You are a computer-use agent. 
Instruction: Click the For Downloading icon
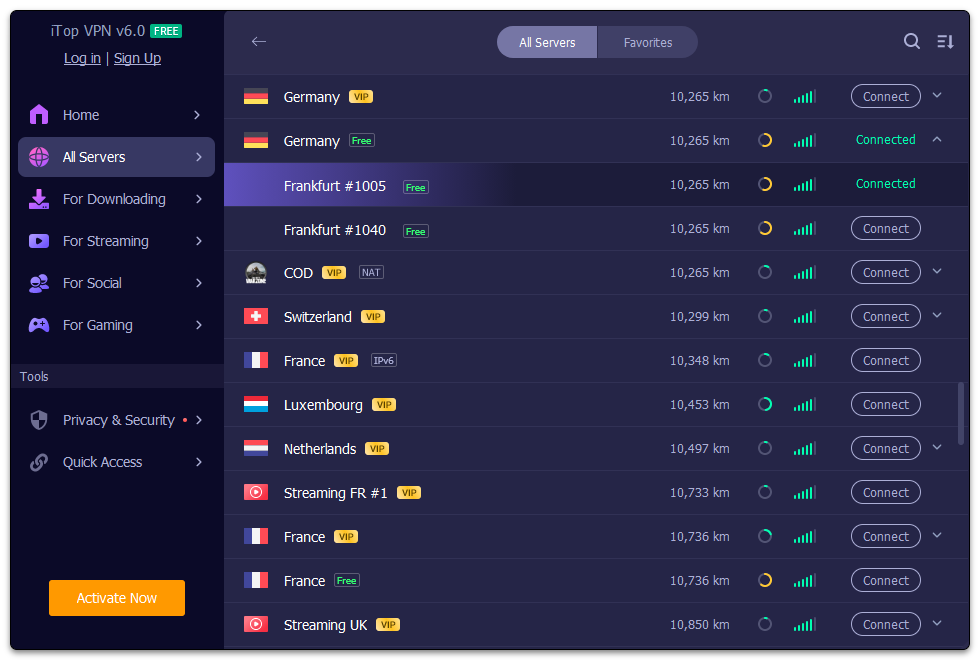39,199
